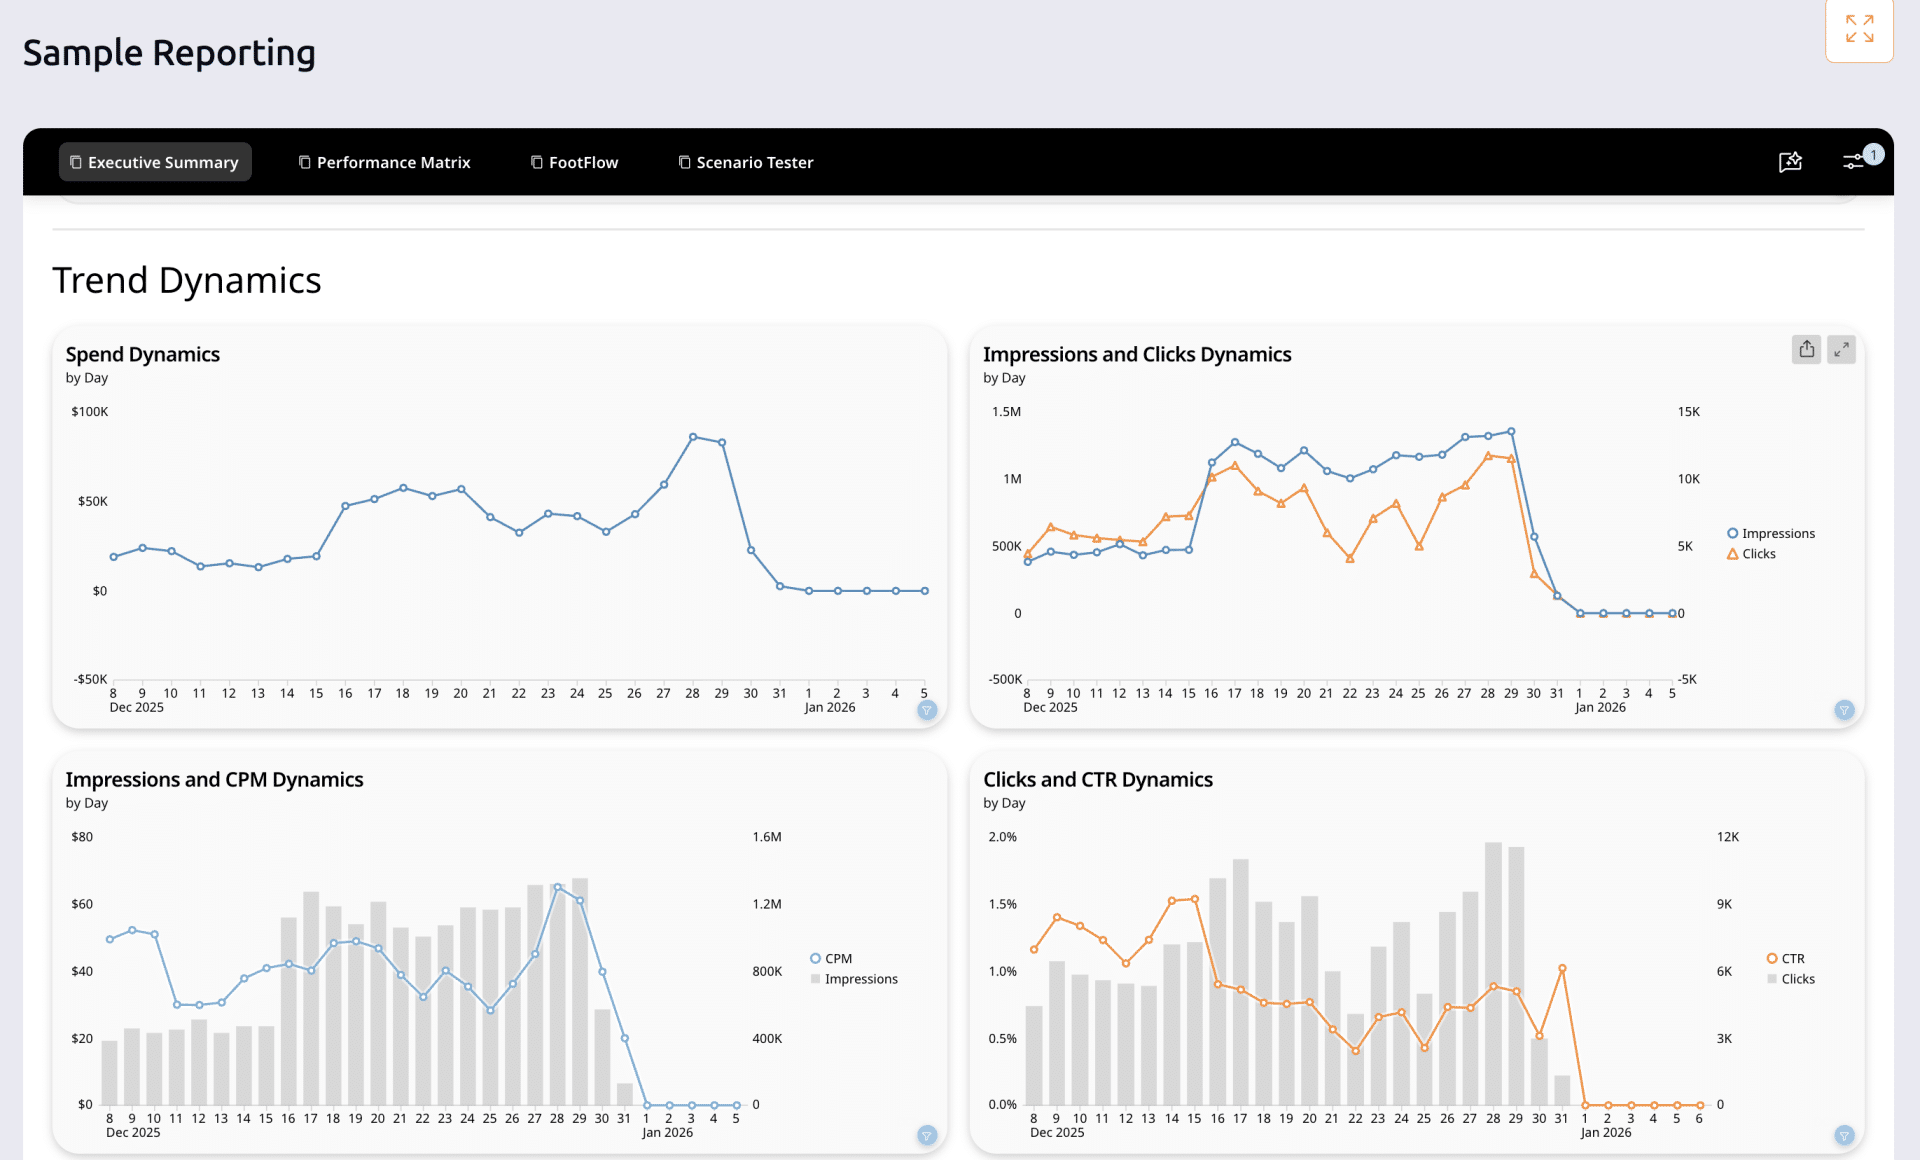Toggle Impressions bars in CPM chart legend
The image size is (1920, 1160).
860,979
